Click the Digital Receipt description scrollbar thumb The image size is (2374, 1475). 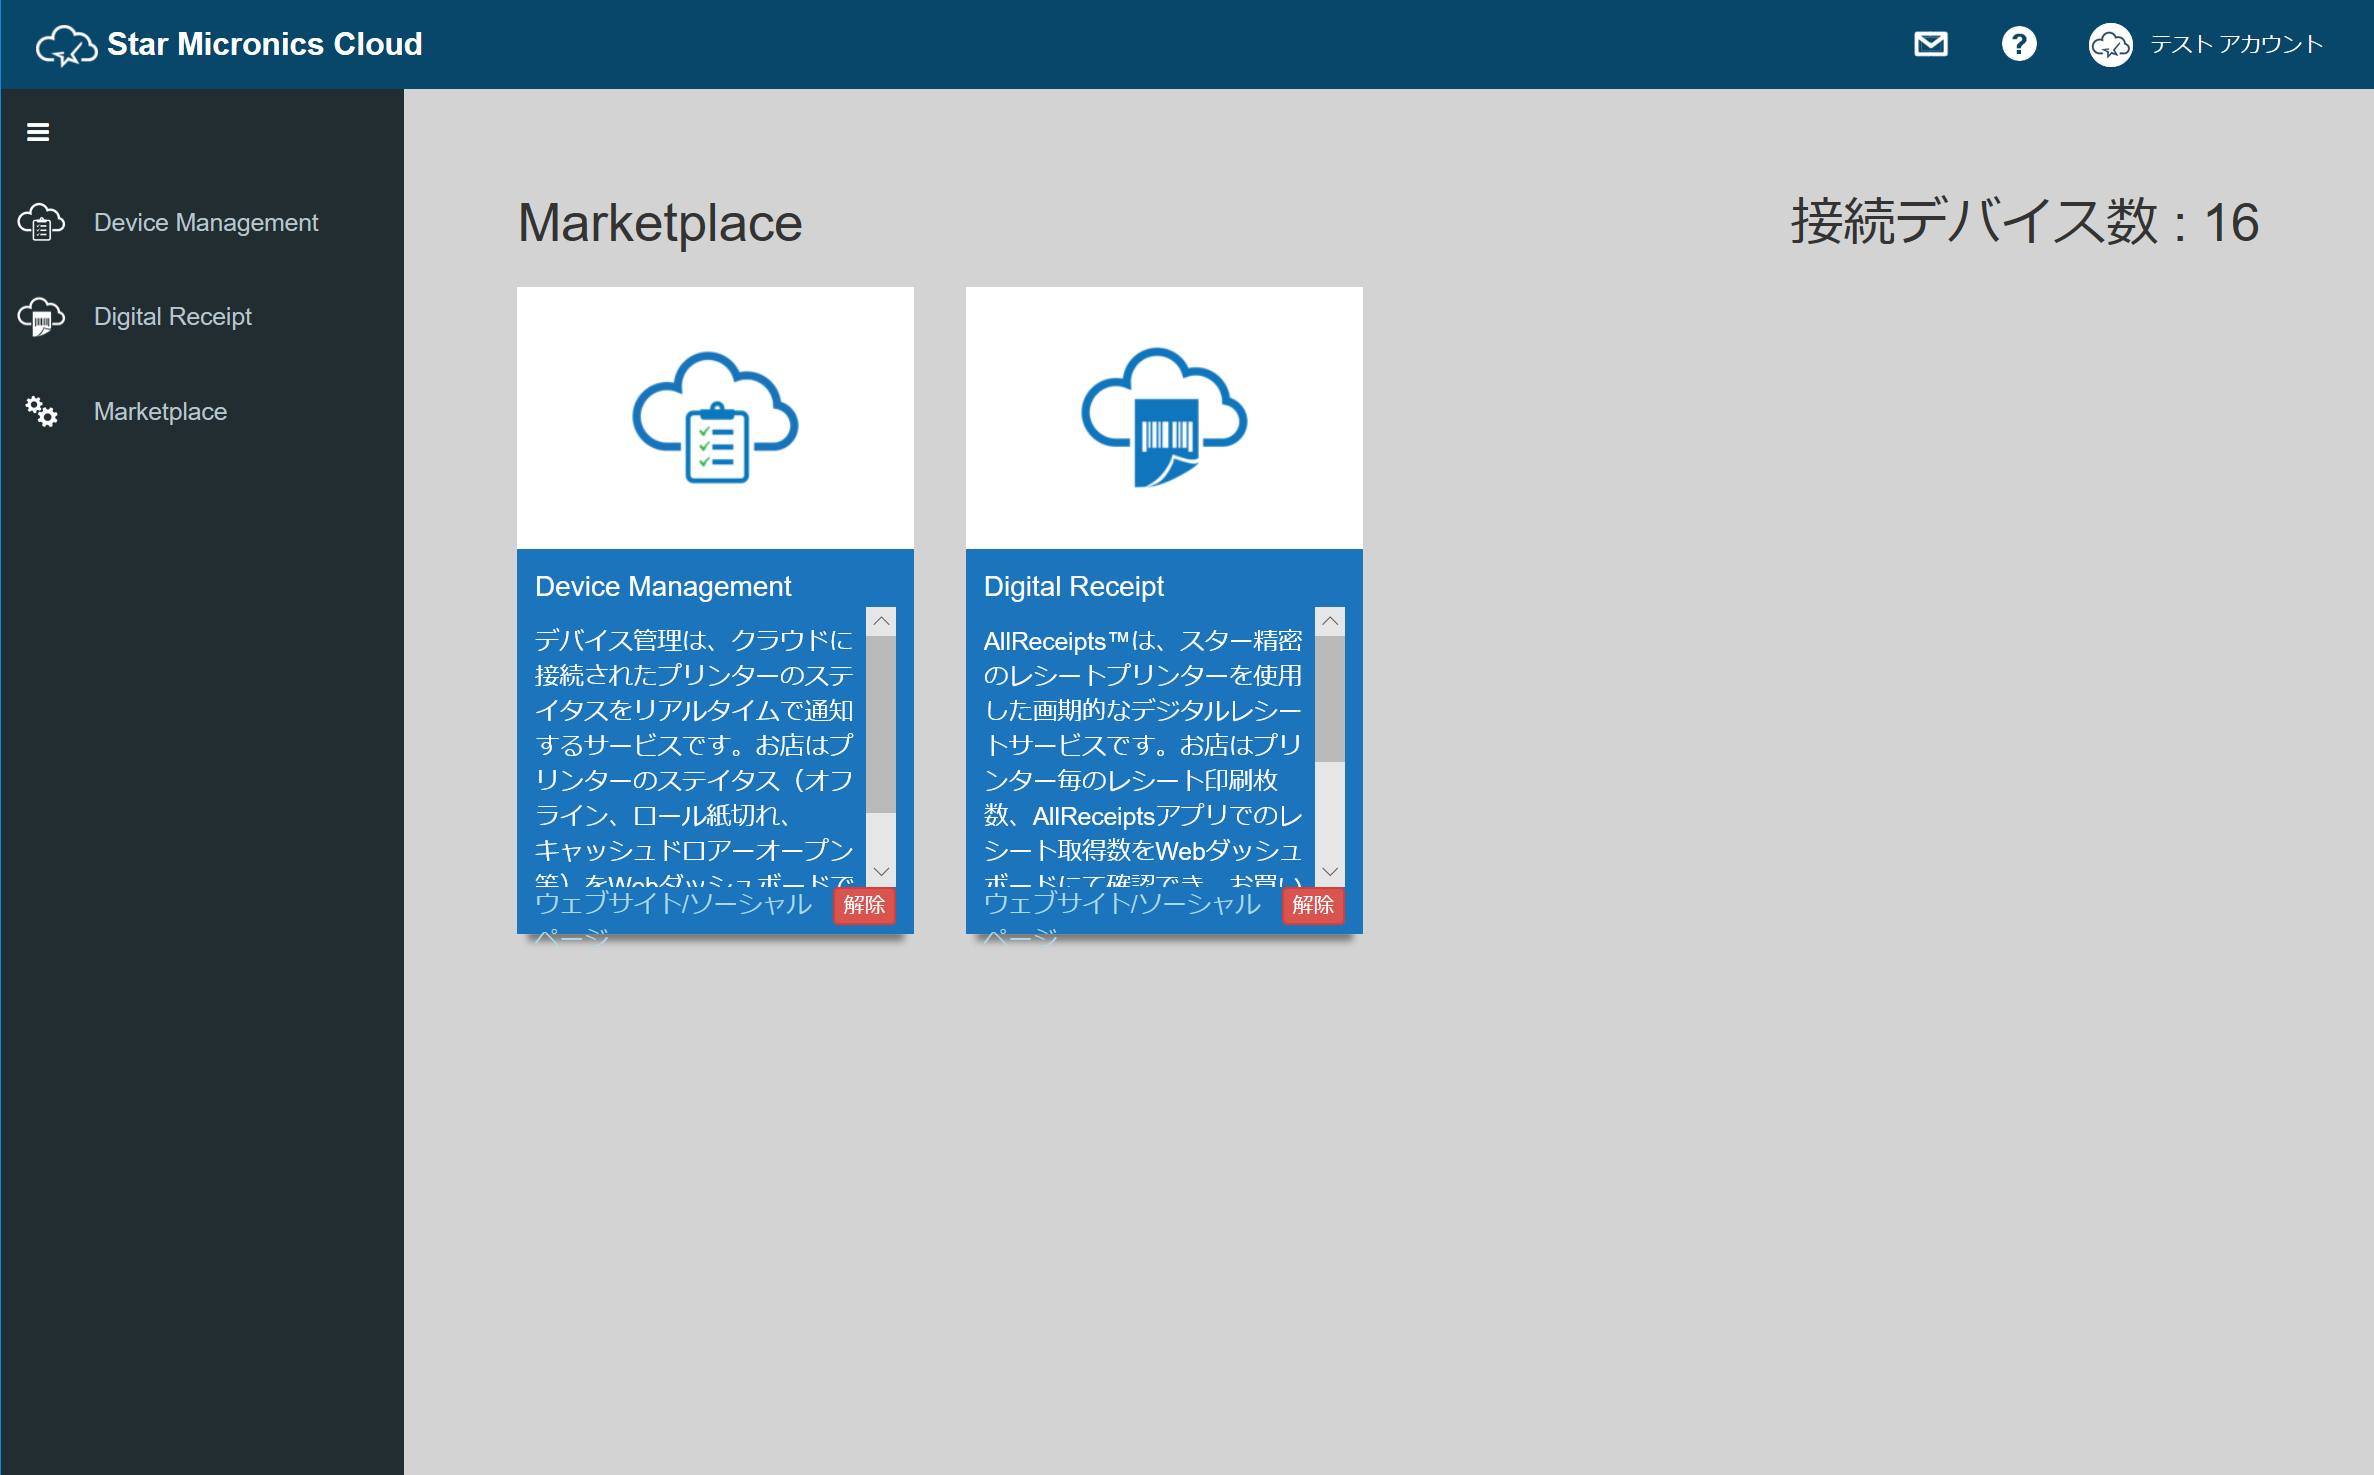1330,699
